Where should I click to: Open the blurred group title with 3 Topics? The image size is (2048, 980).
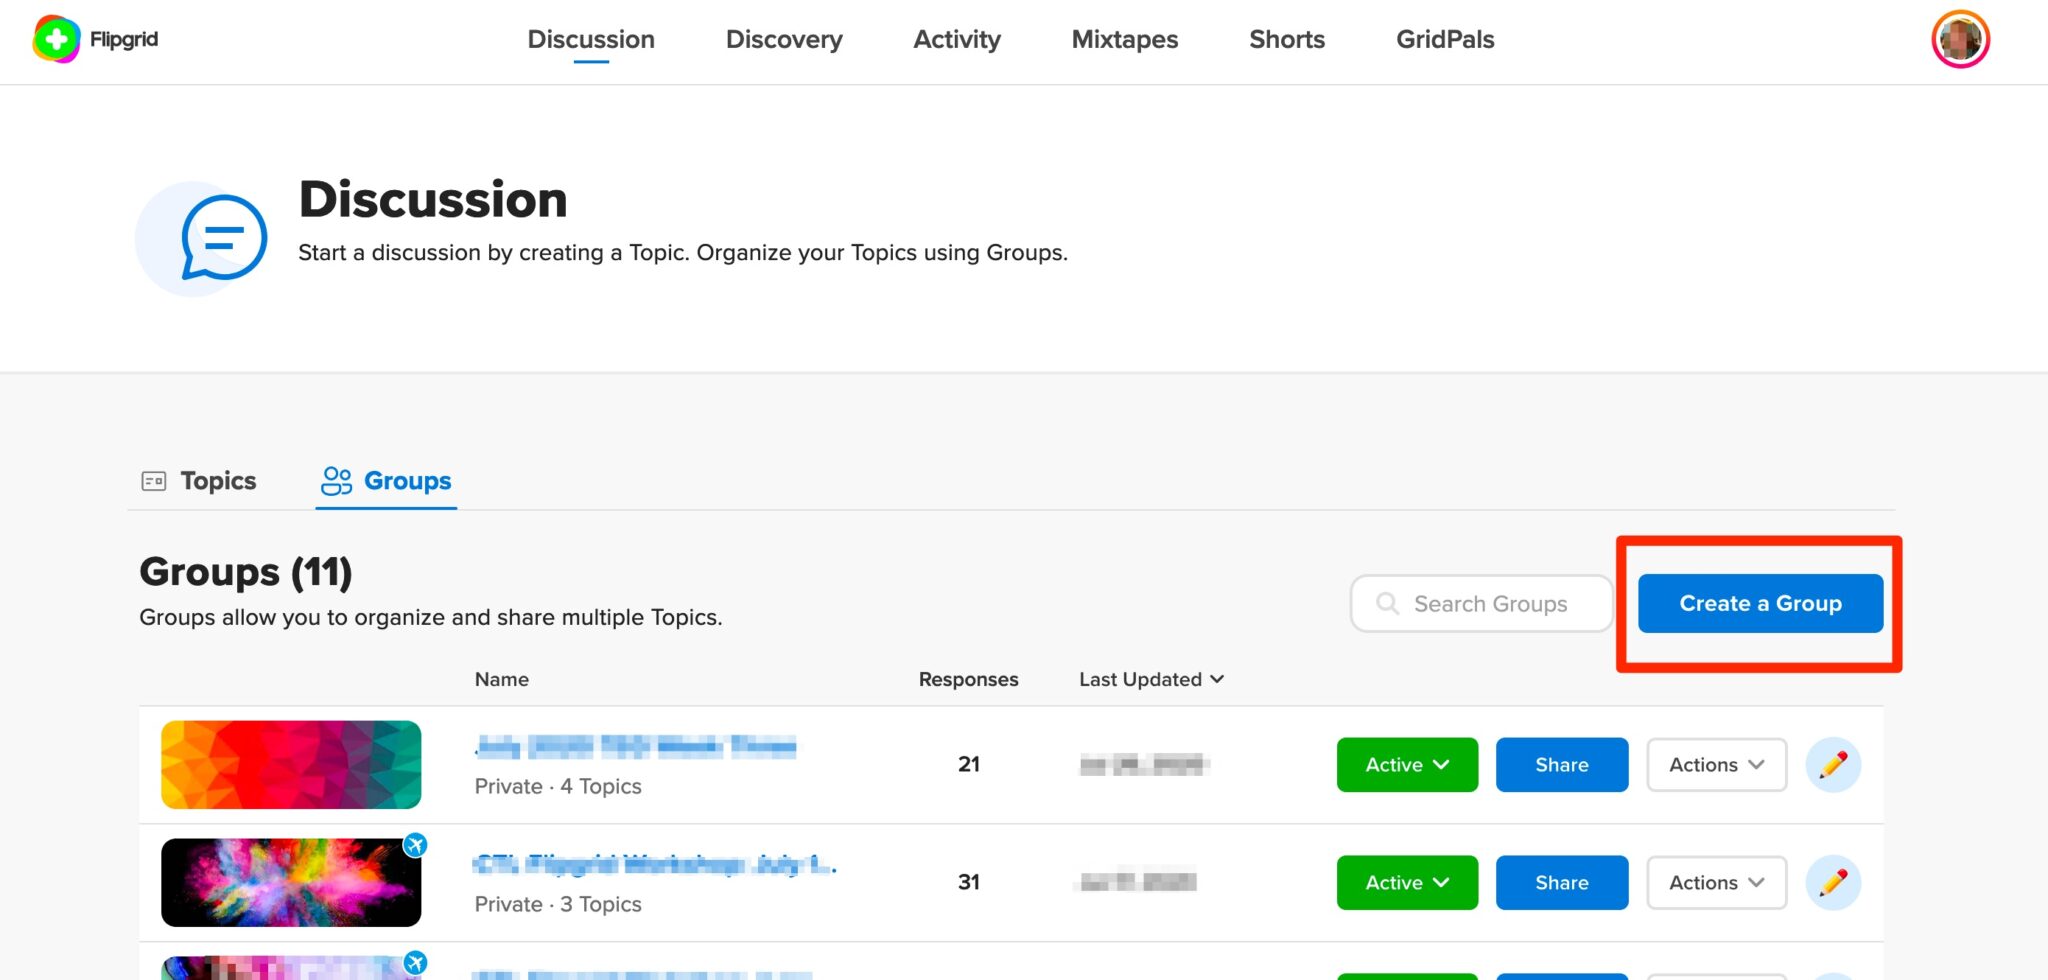(x=654, y=864)
